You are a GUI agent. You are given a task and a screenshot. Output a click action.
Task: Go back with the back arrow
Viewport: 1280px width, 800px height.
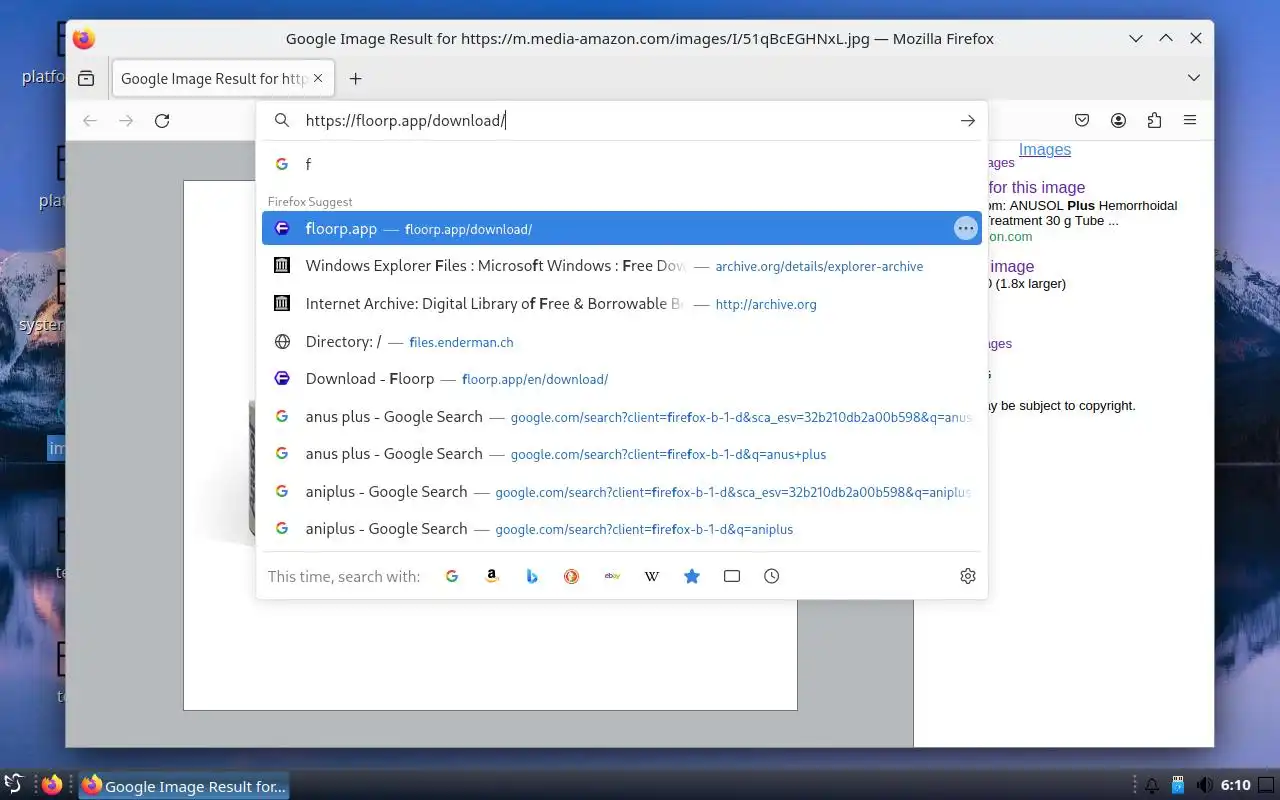pos(90,120)
